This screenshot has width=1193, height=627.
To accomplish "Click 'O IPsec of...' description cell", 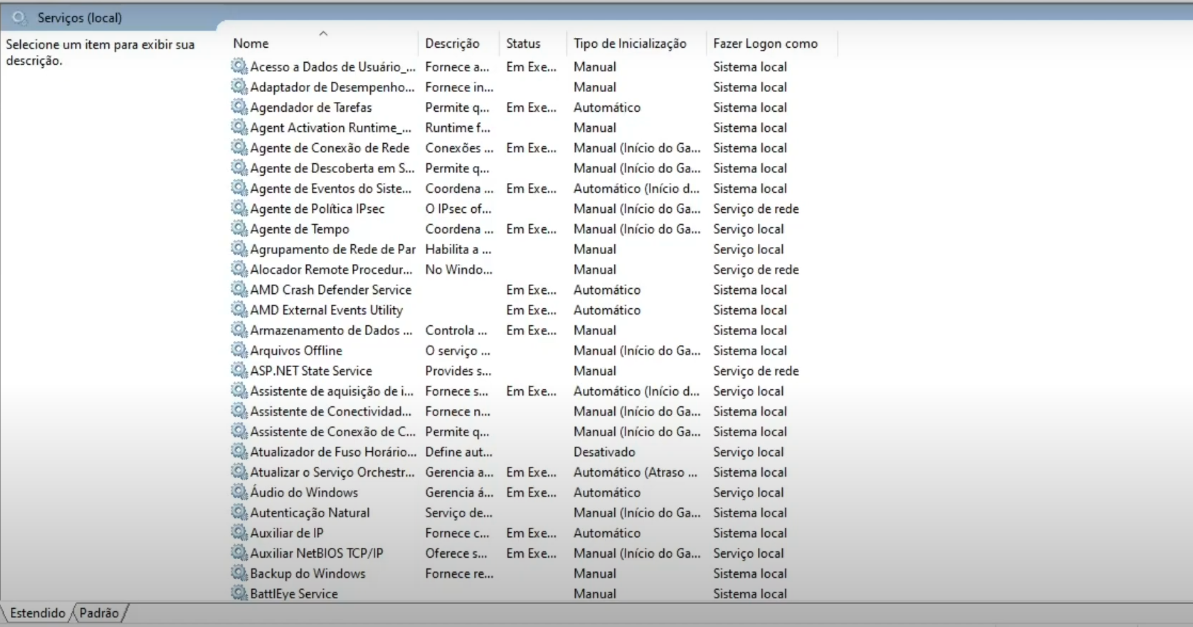I will click(x=458, y=208).
